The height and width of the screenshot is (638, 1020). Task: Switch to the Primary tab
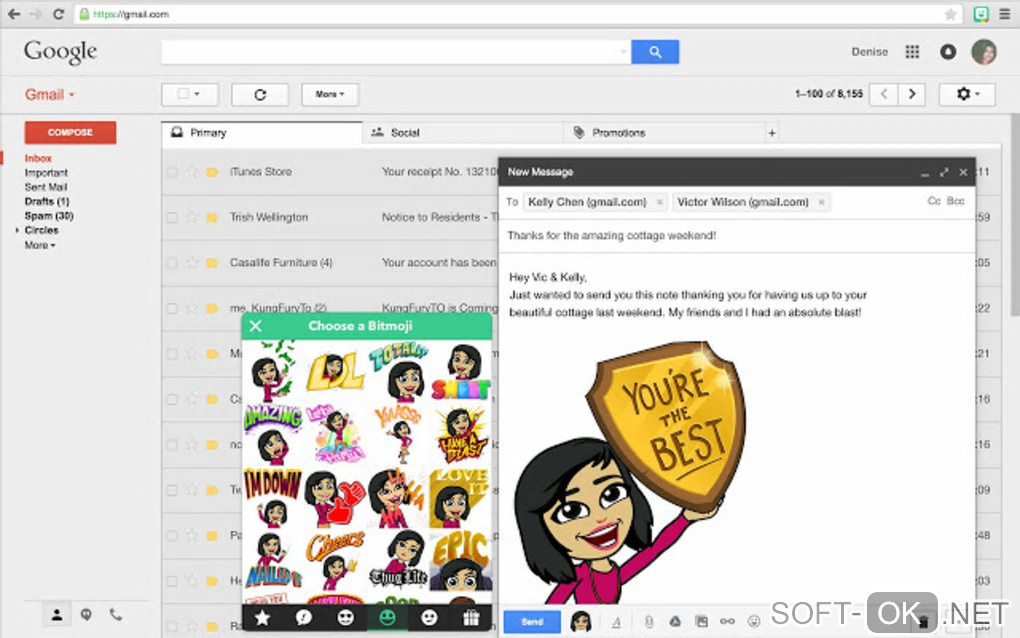point(262,133)
